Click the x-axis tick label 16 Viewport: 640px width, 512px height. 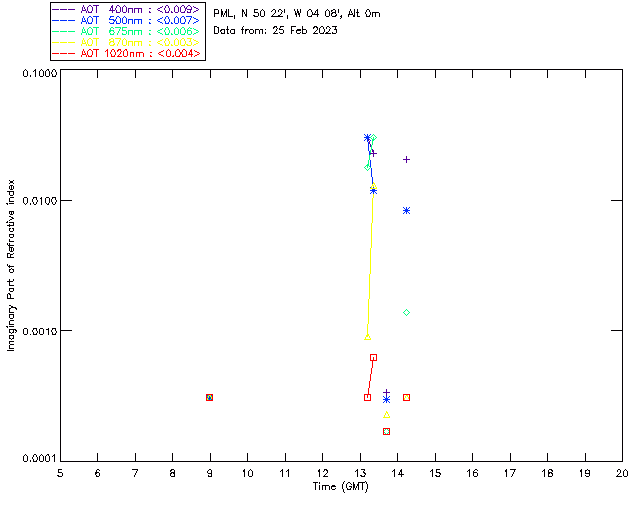[472, 473]
